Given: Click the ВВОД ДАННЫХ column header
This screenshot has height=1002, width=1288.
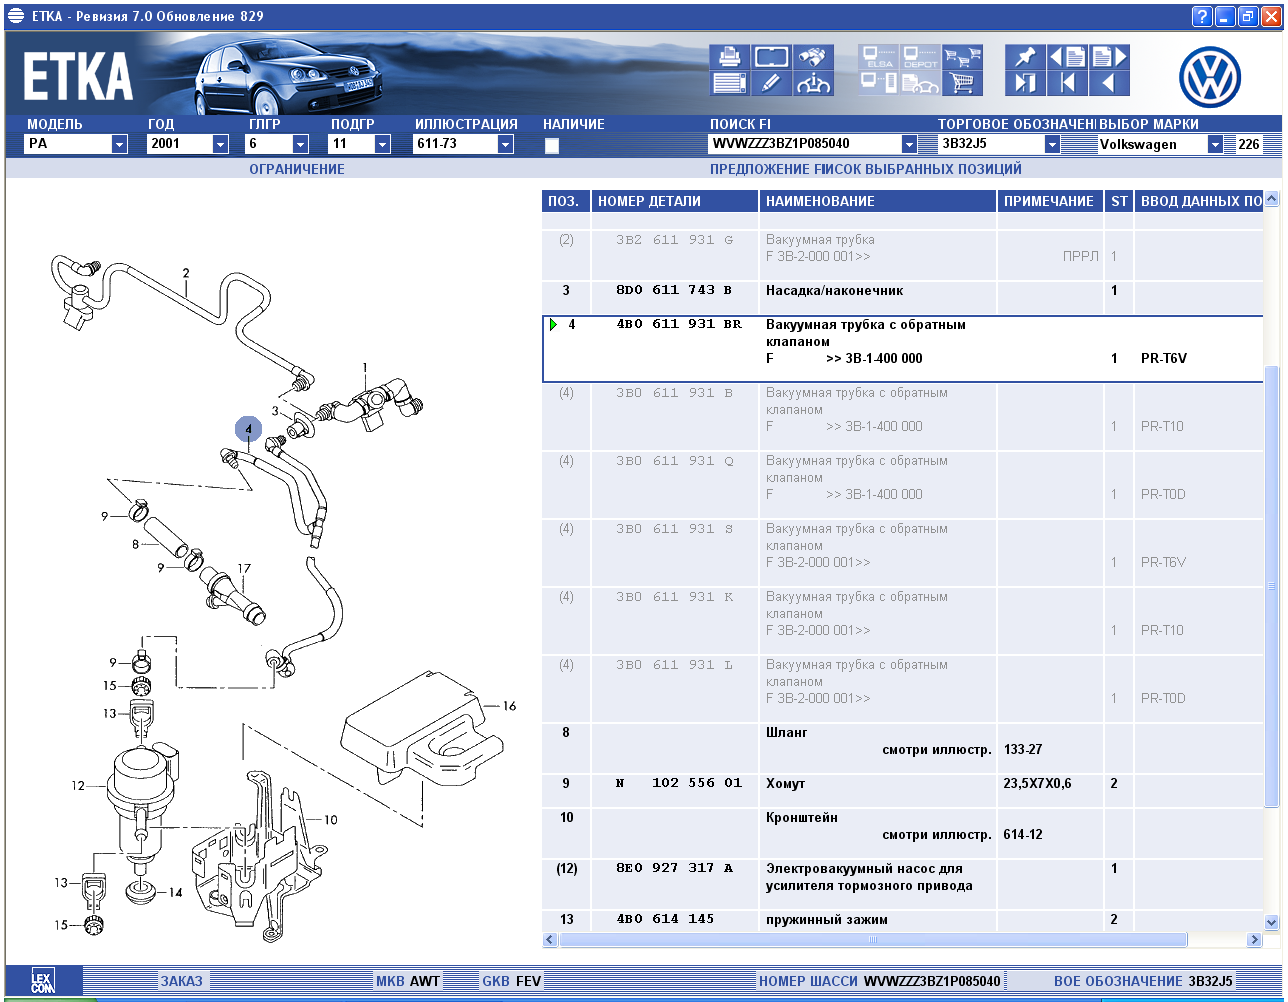Looking at the screenshot, I should [1200, 201].
